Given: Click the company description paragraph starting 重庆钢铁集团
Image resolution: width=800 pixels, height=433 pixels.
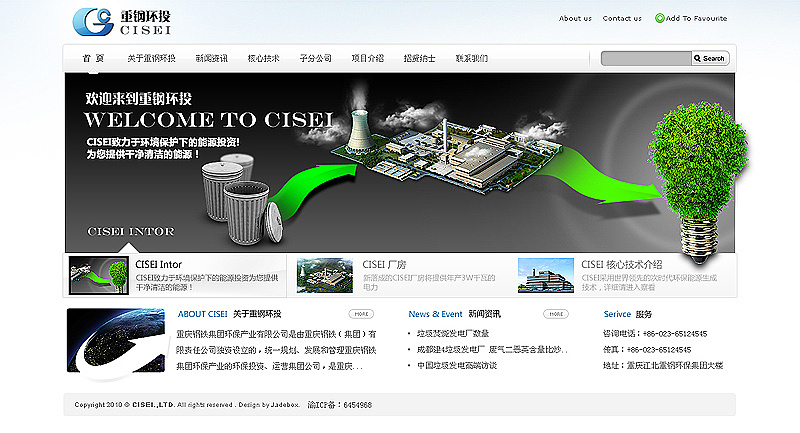Looking at the screenshot, I should click(x=276, y=350).
